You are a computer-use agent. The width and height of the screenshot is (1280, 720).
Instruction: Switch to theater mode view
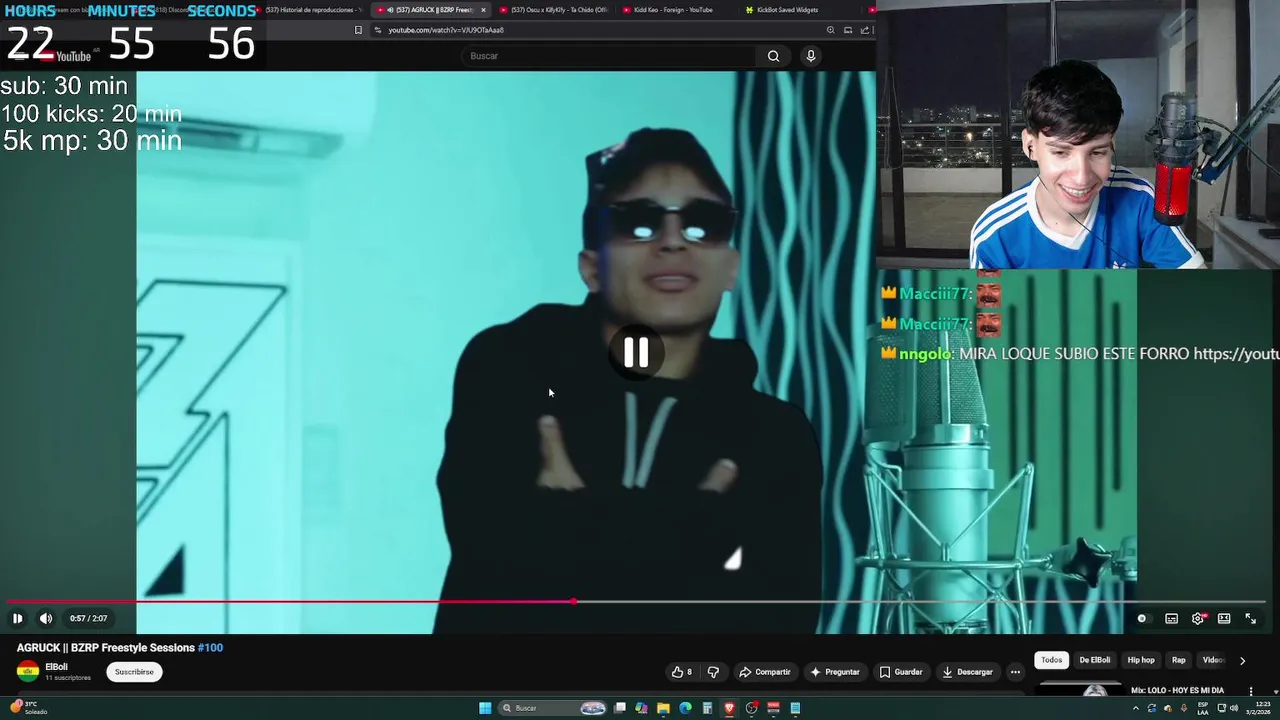pyautogui.click(x=1224, y=618)
